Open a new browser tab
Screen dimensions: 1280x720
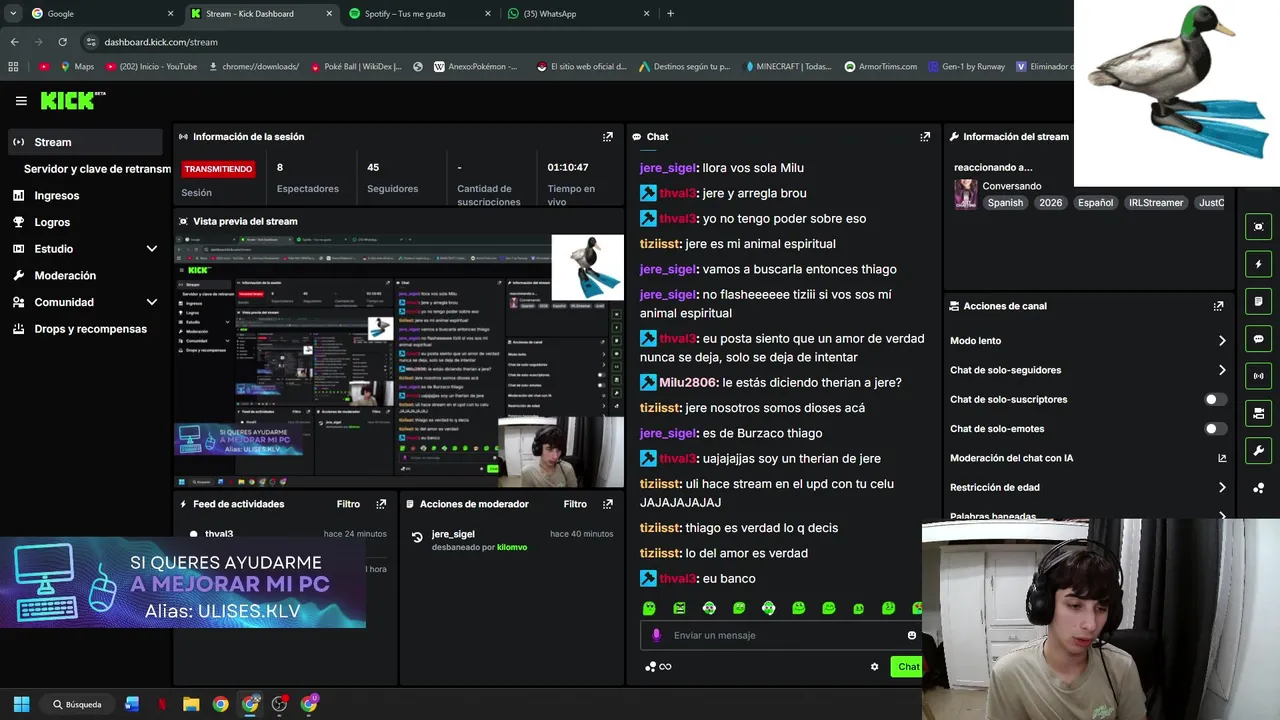[x=670, y=14]
